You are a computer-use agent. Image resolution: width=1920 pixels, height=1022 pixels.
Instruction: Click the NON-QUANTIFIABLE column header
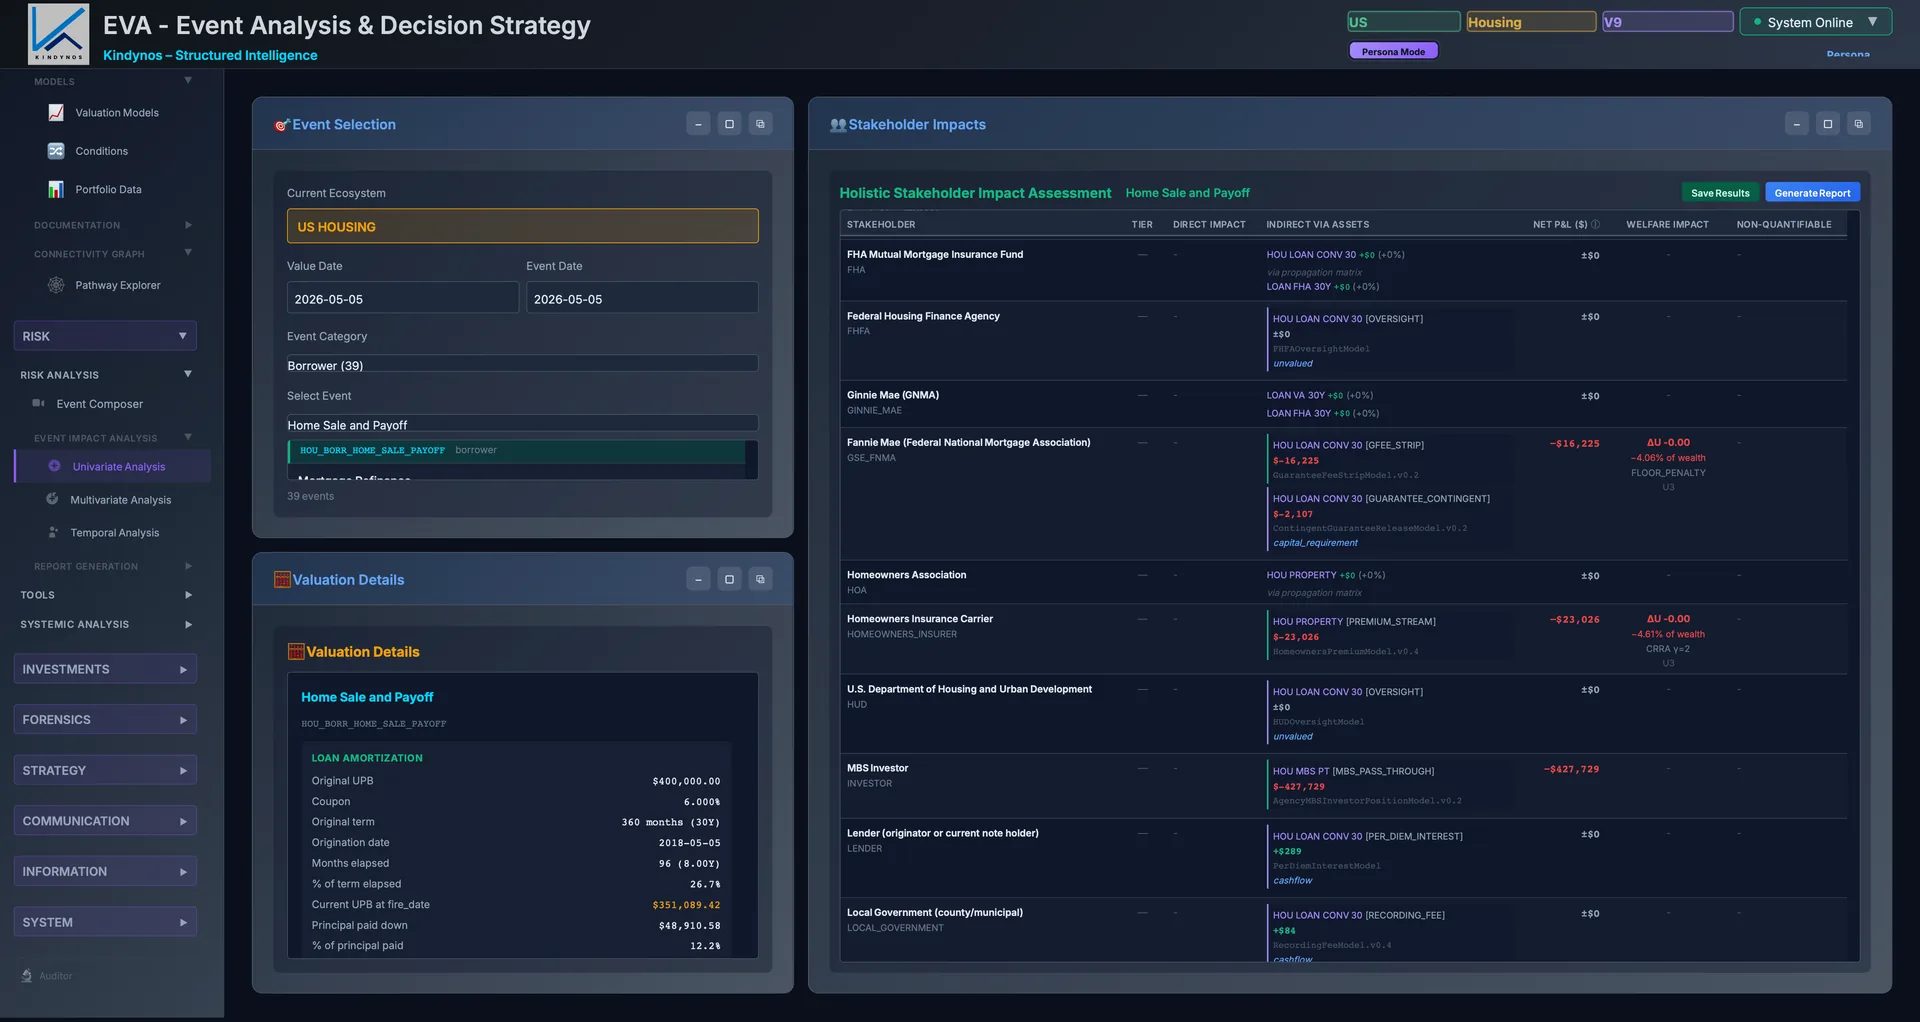[1784, 225]
